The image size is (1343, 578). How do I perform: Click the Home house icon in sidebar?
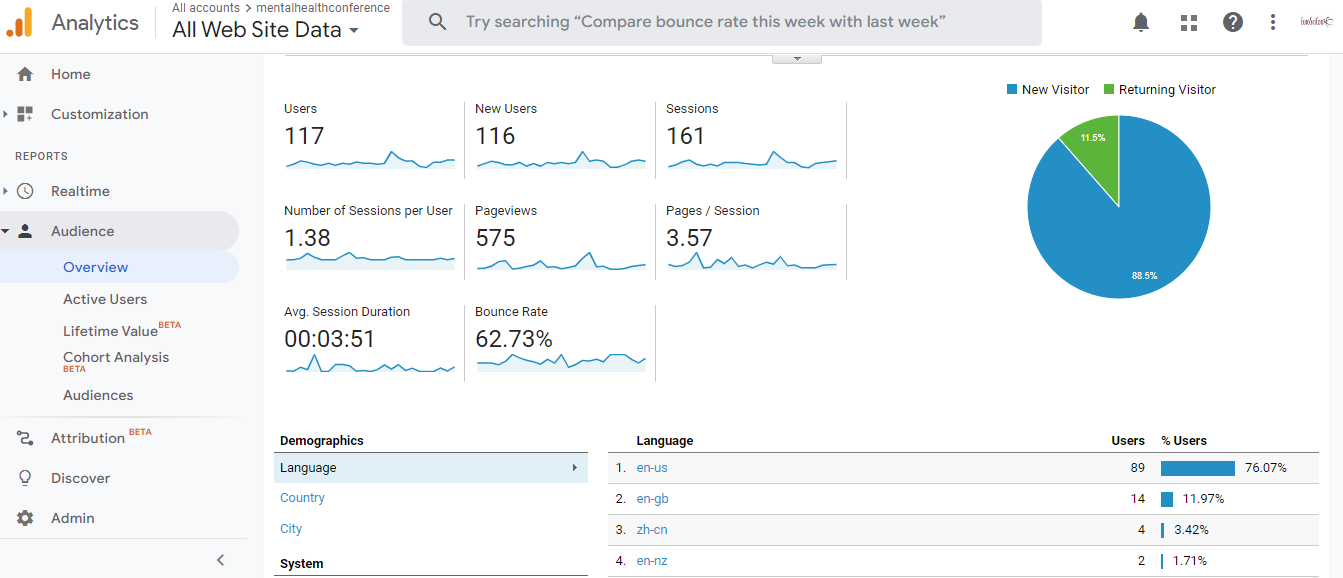tap(25, 74)
